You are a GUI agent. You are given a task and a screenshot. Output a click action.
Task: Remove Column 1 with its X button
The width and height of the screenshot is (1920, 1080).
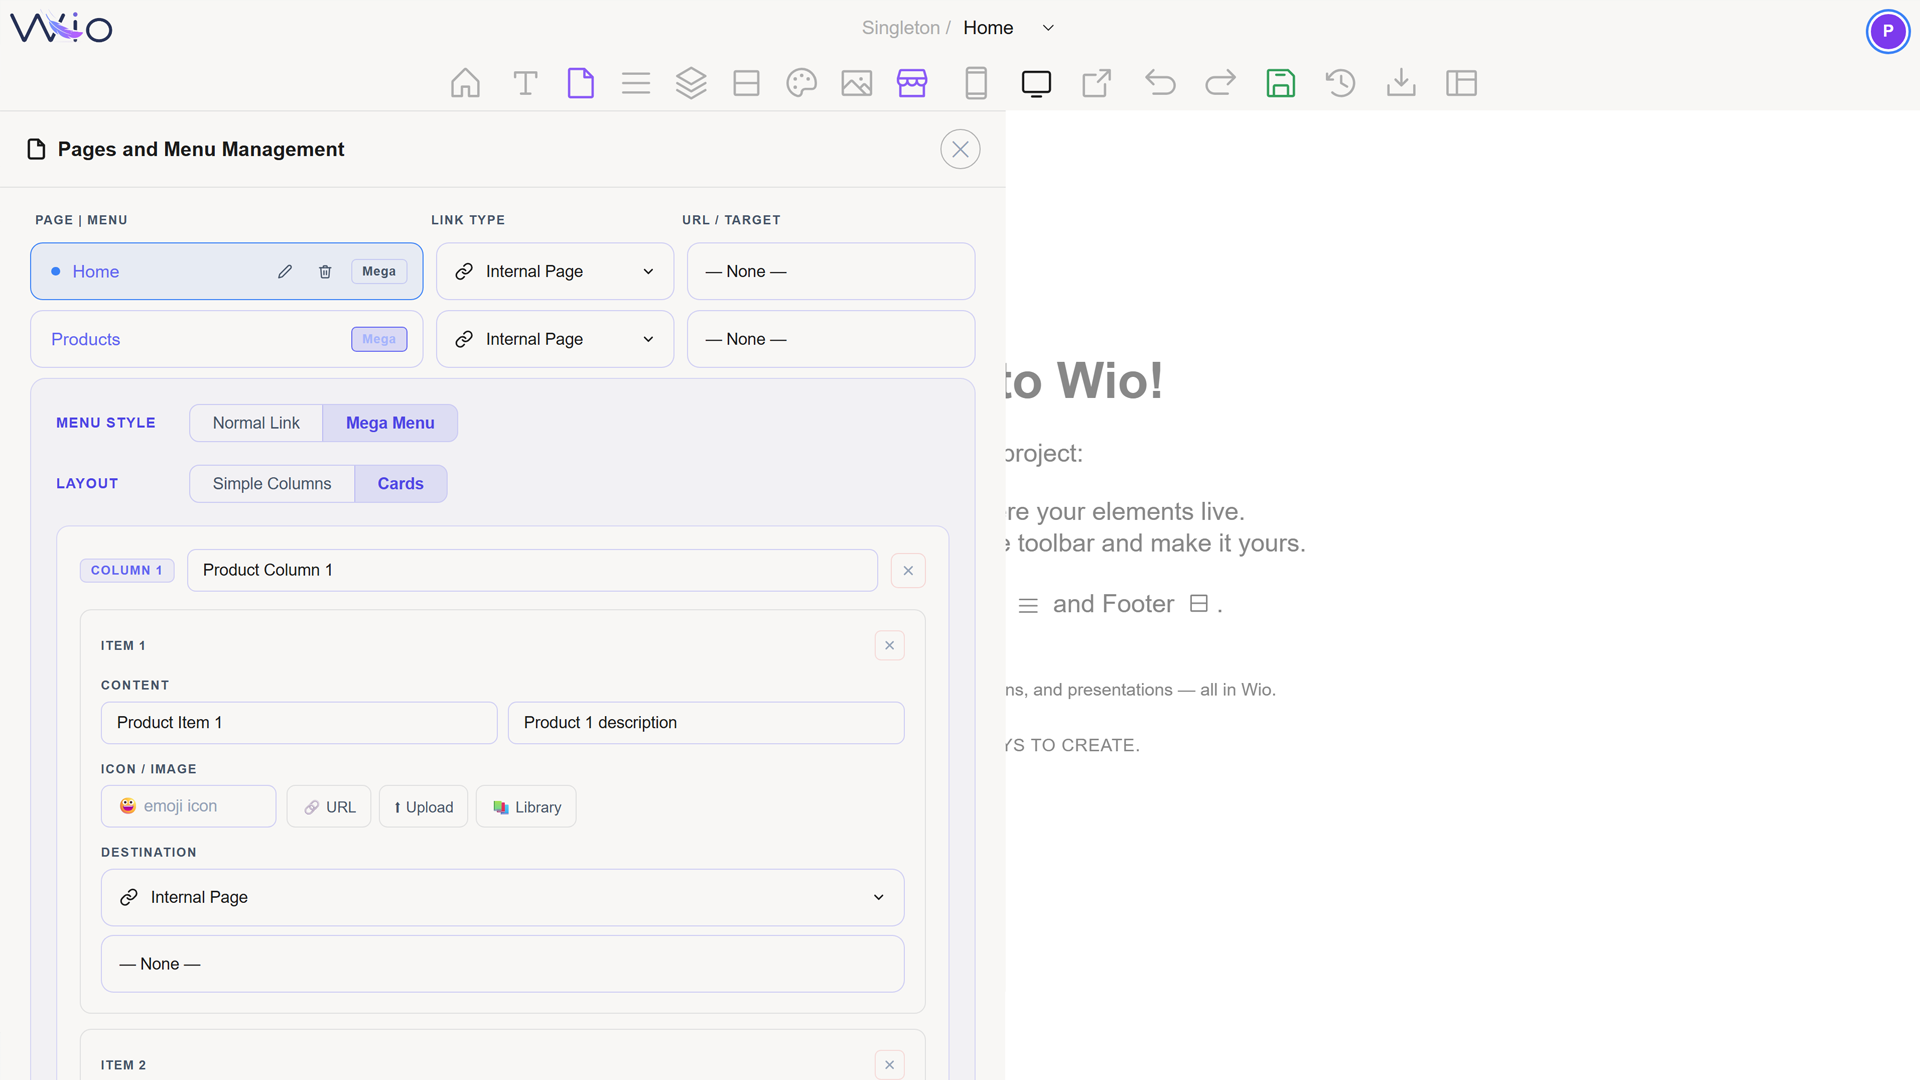pos(908,570)
